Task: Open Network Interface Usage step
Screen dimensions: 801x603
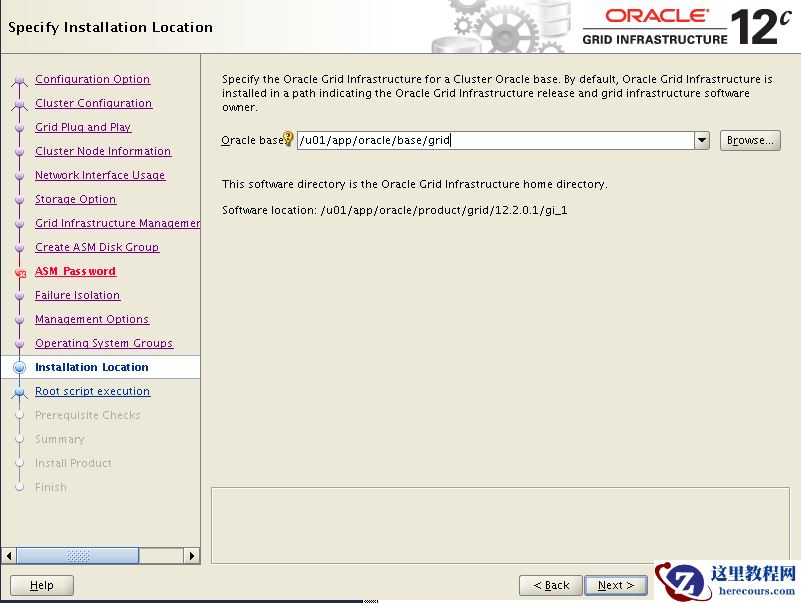Action: tap(100, 175)
